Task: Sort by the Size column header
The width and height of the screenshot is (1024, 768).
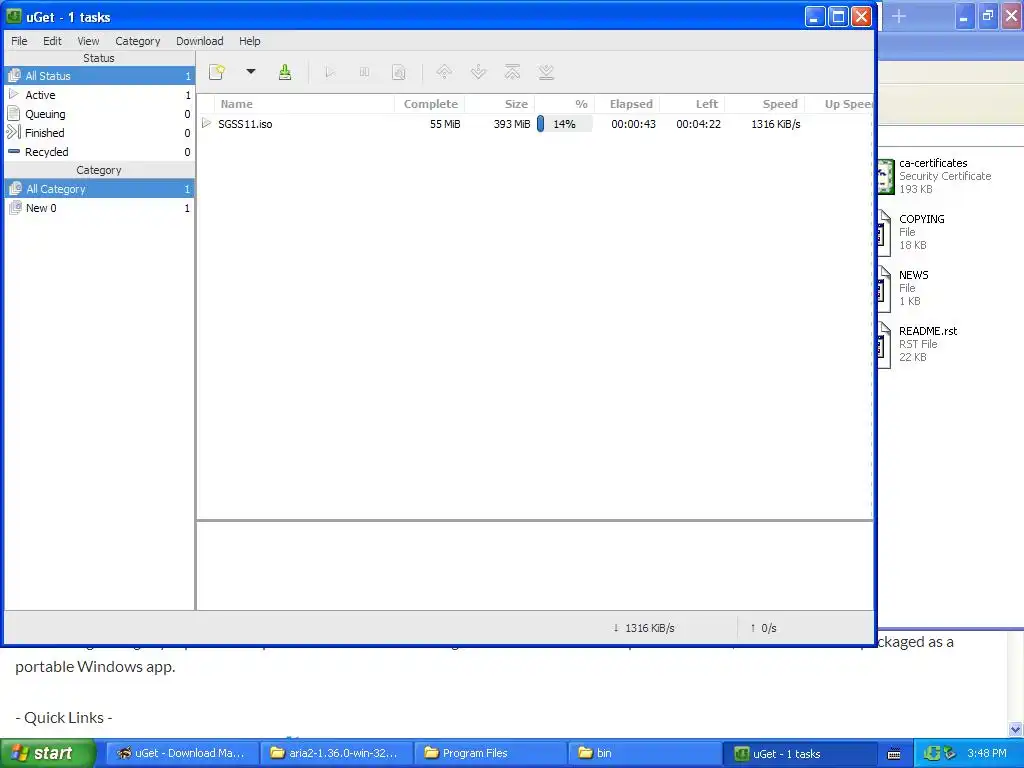Action: [x=500, y=104]
